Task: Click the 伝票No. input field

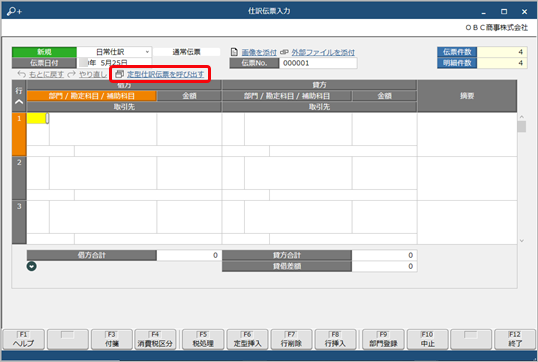Action: click(x=318, y=63)
